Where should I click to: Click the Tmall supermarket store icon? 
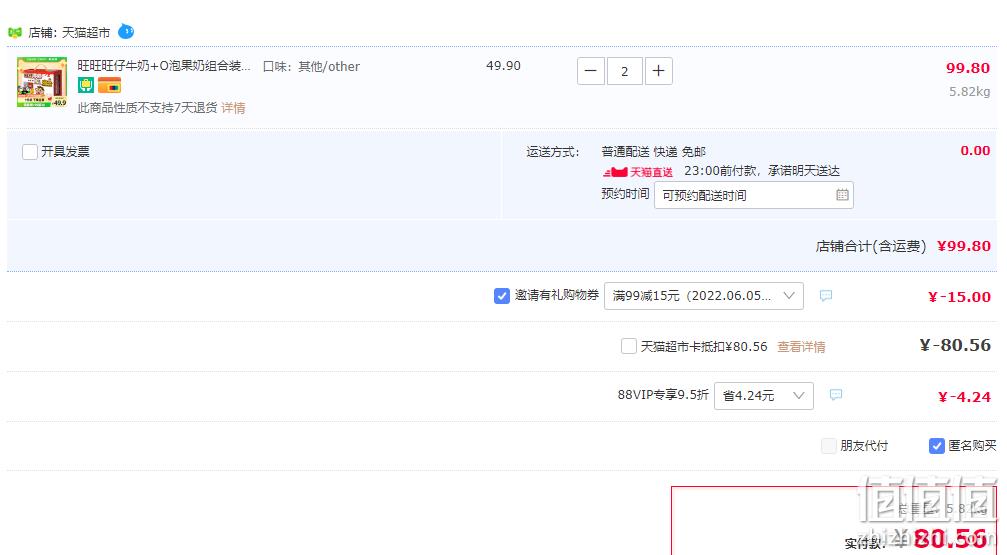click(15, 32)
